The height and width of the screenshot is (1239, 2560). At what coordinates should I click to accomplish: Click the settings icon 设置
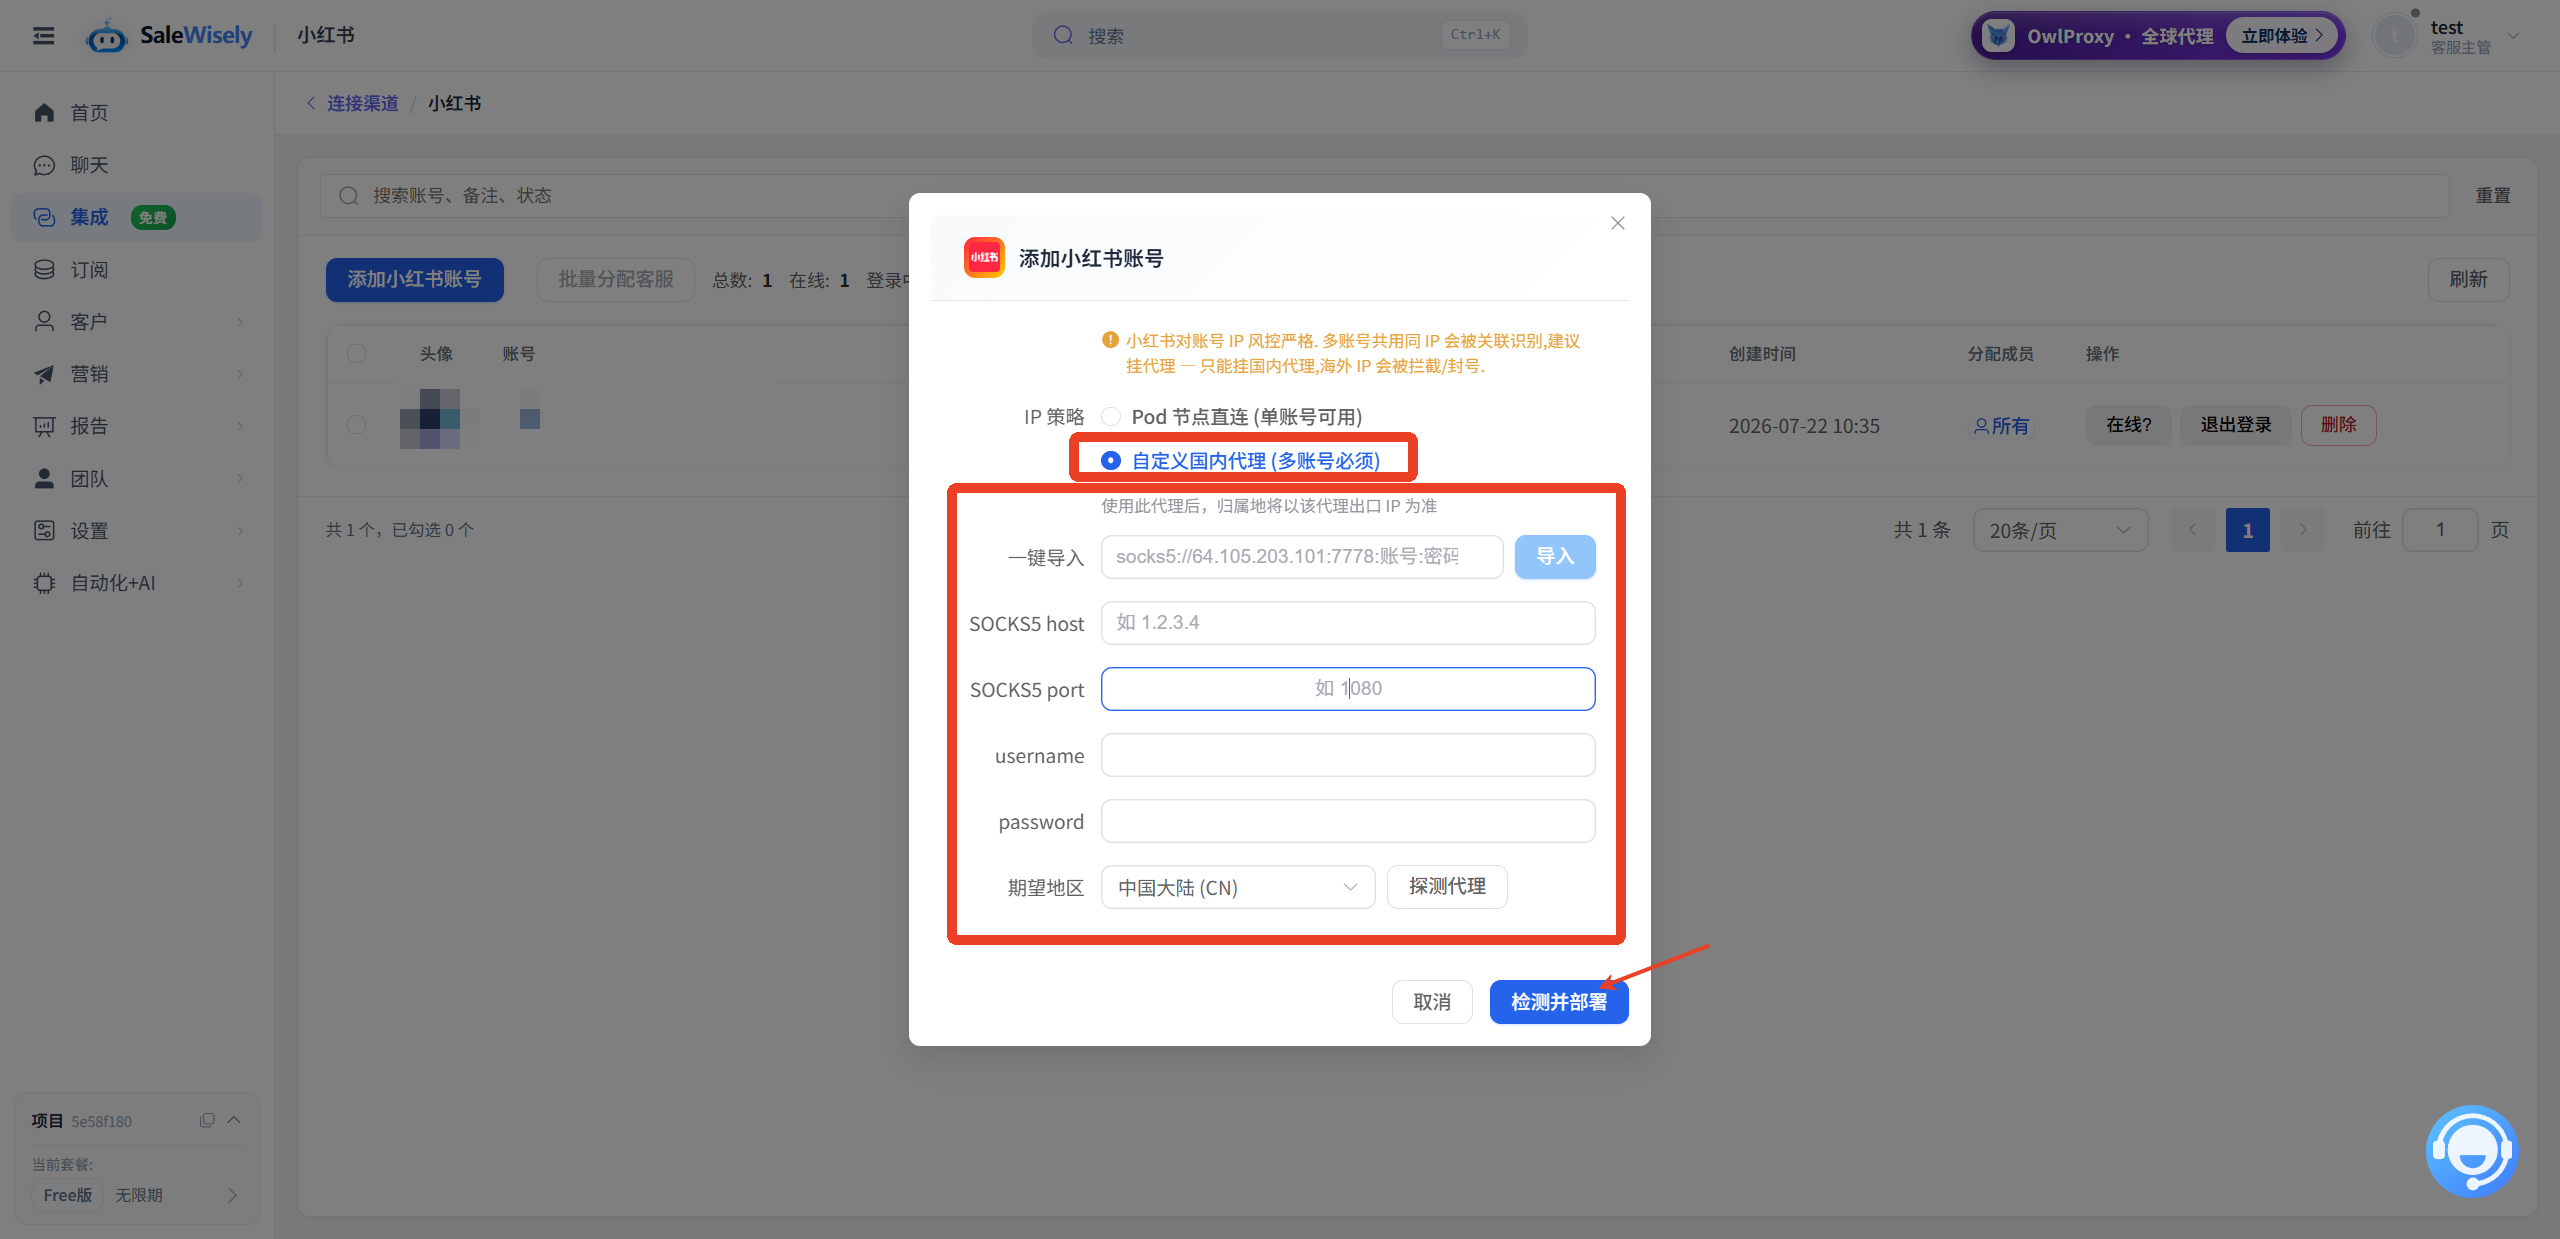point(44,531)
